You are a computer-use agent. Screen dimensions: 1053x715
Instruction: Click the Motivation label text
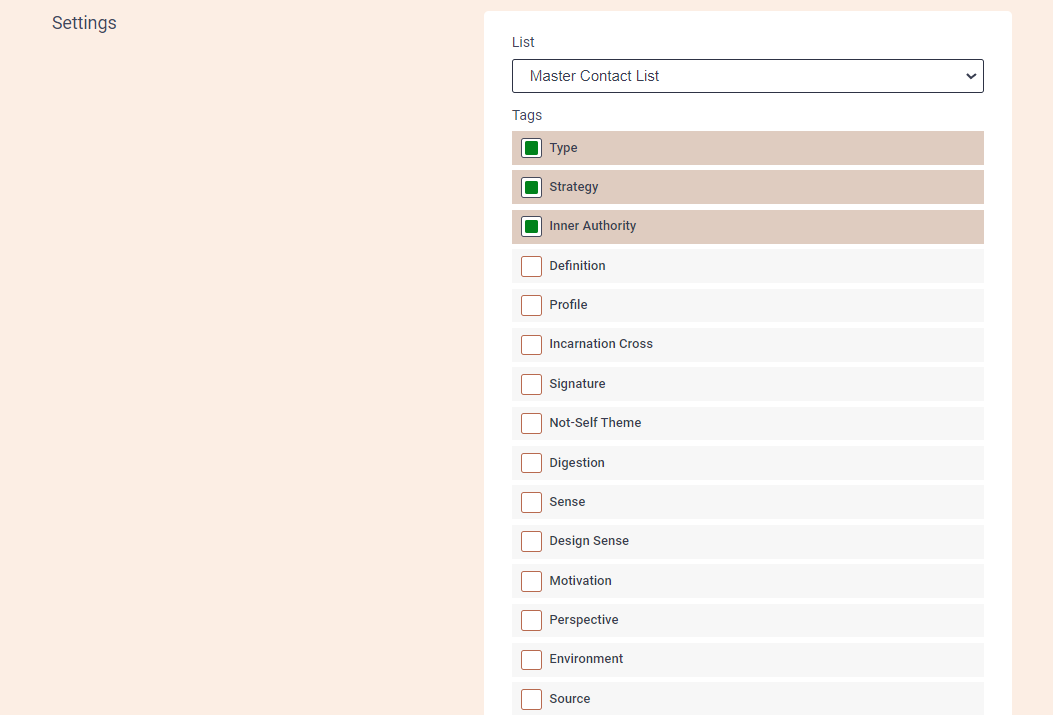coord(580,581)
